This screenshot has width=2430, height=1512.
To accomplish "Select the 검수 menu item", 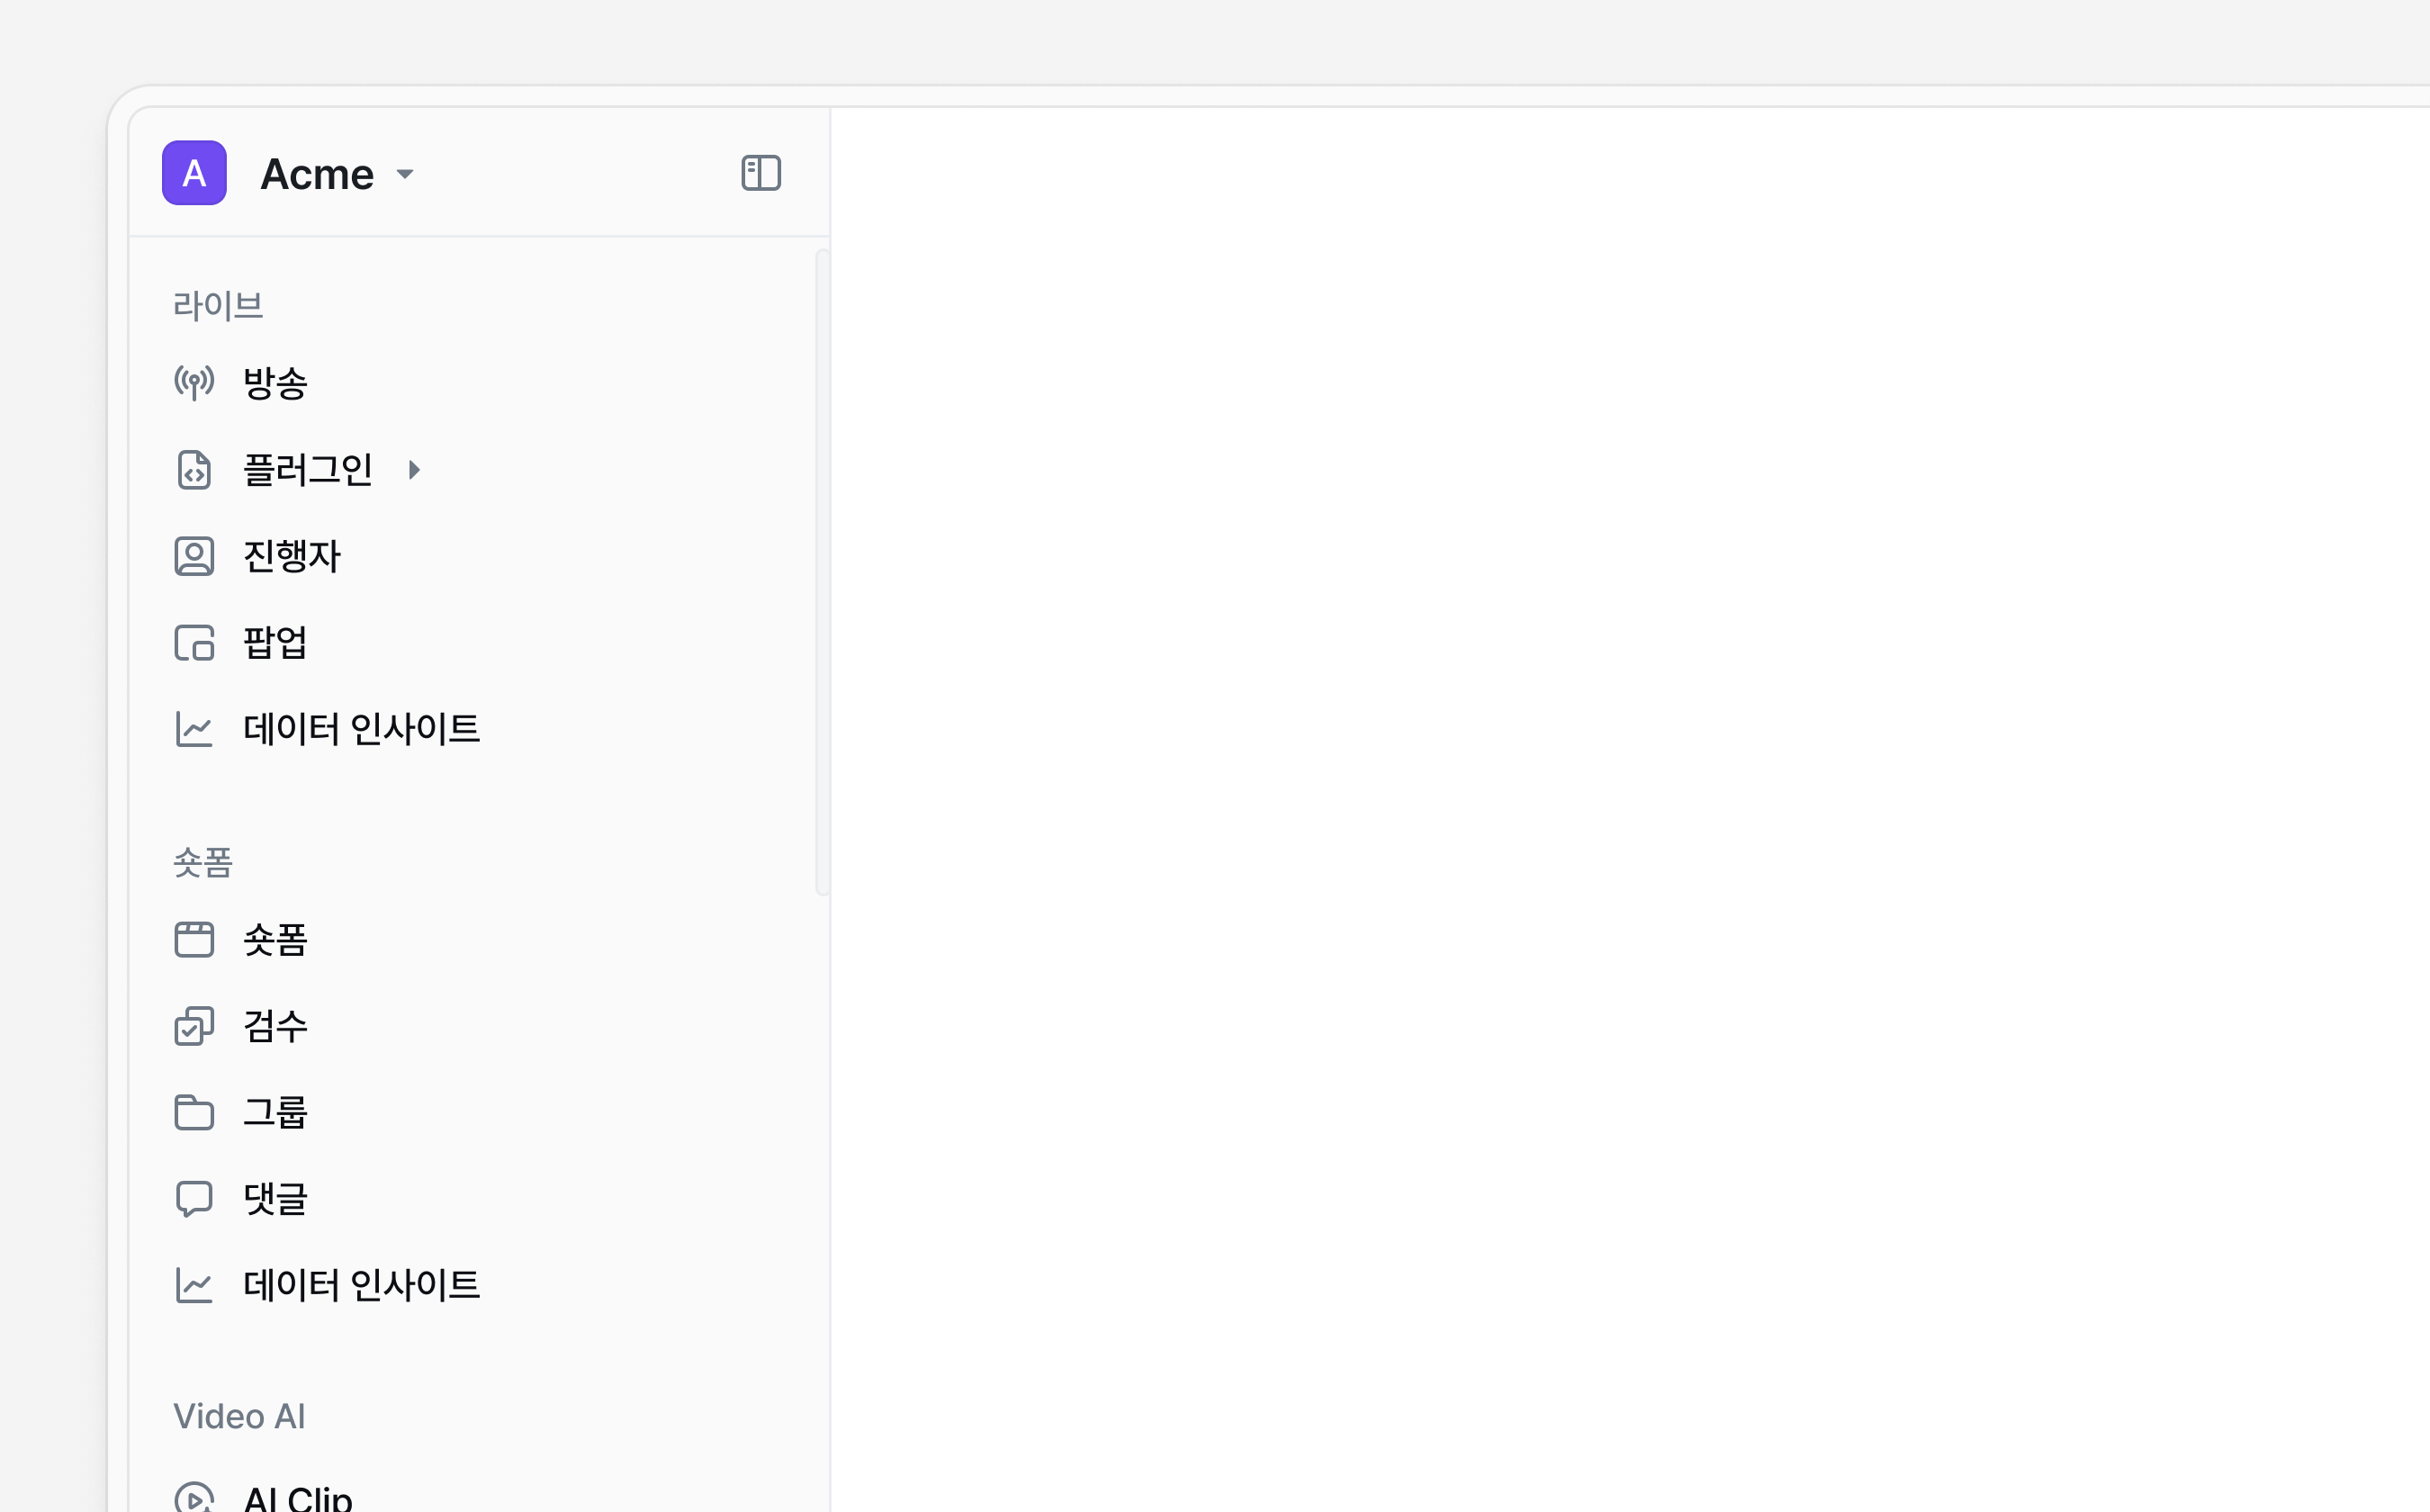I will (275, 1026).
